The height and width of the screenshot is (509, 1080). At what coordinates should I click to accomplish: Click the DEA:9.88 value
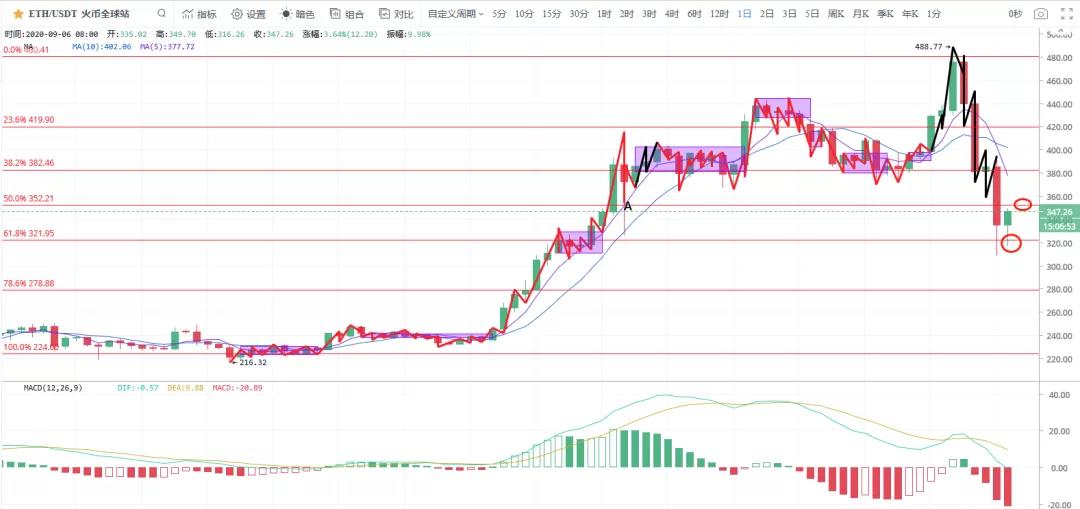185,388
